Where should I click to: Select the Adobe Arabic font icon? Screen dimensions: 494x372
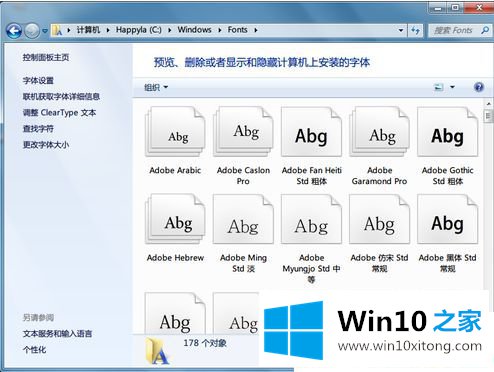pyautogui.click(x=175, y=132)
